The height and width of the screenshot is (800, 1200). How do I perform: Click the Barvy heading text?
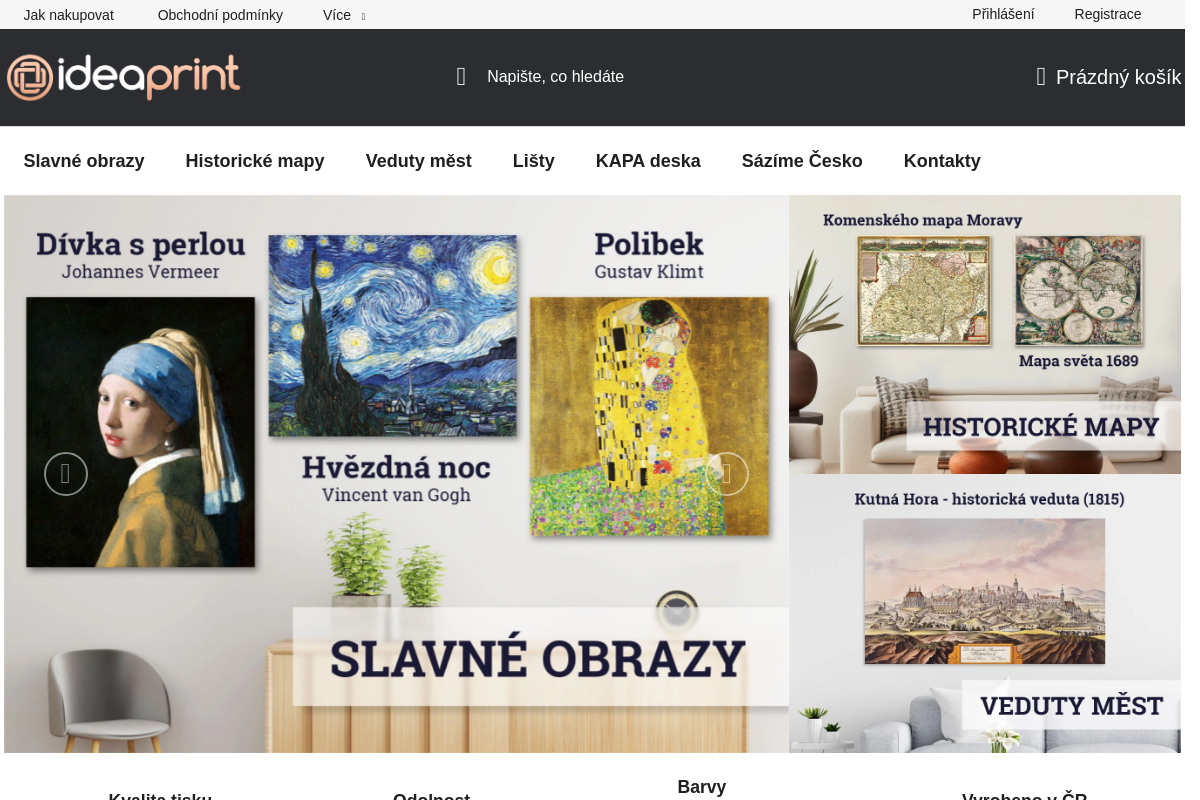(x=702, y=787)
